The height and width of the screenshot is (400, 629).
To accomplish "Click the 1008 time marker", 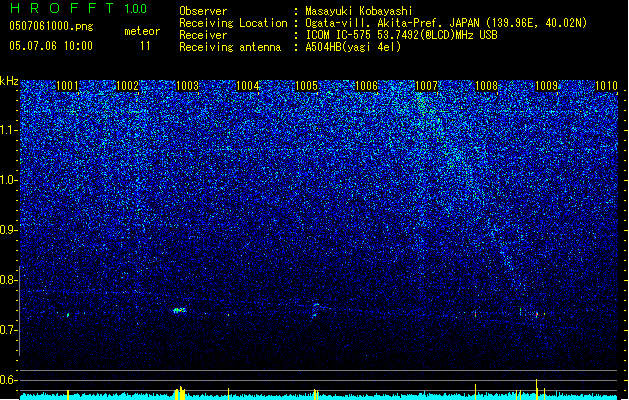I will (486, 85).
